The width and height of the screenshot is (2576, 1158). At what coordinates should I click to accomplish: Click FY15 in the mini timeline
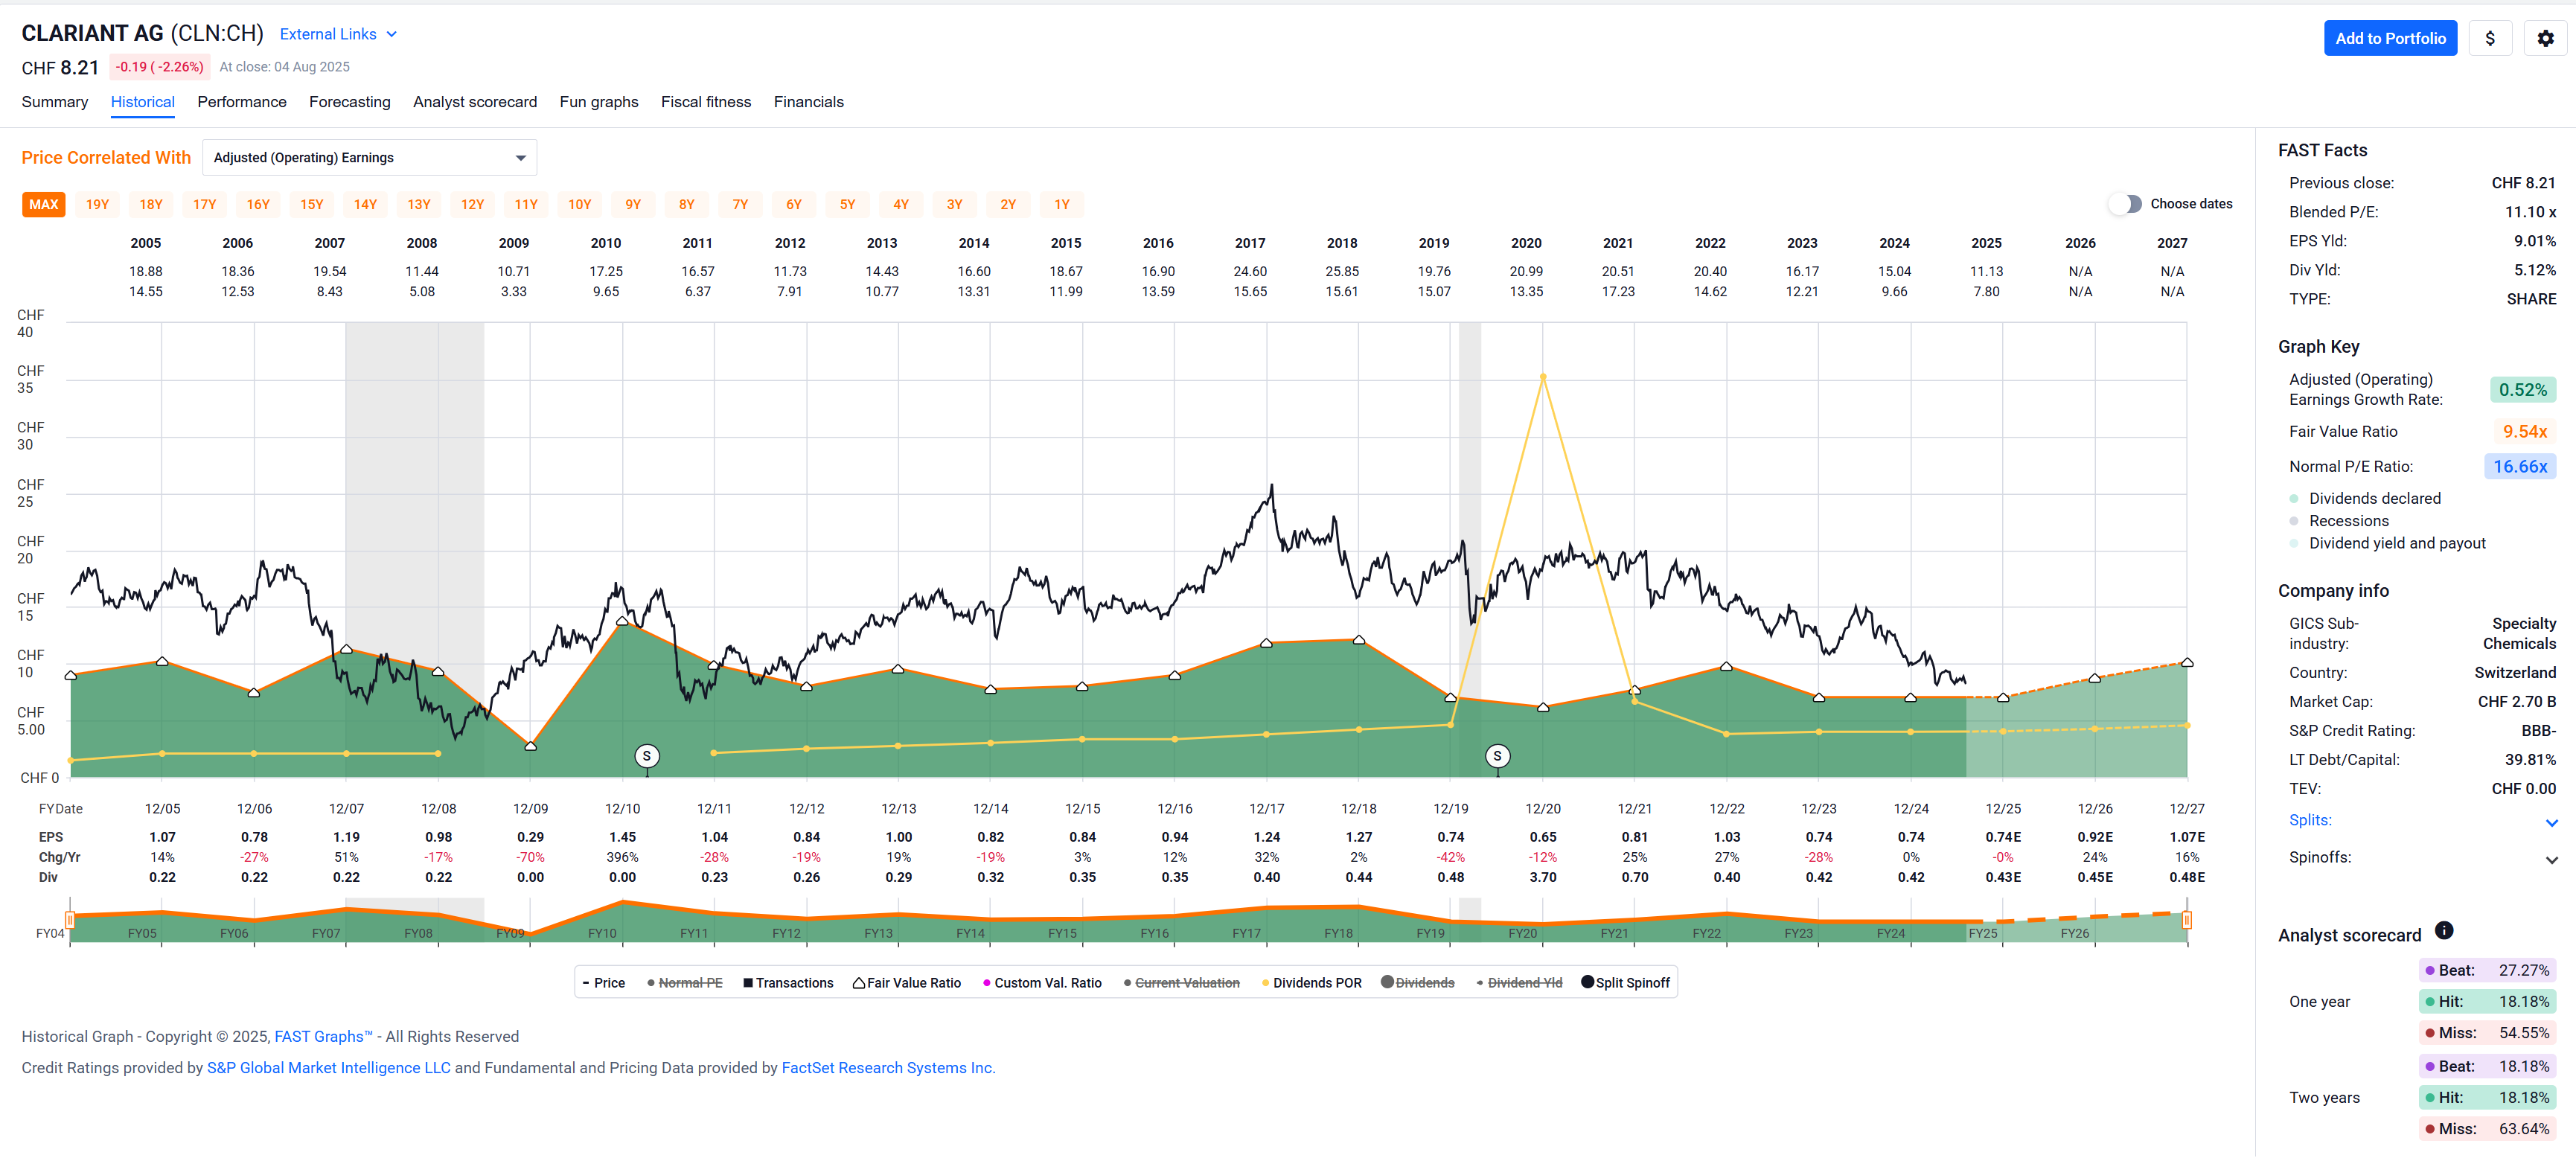coord(1062,934)
